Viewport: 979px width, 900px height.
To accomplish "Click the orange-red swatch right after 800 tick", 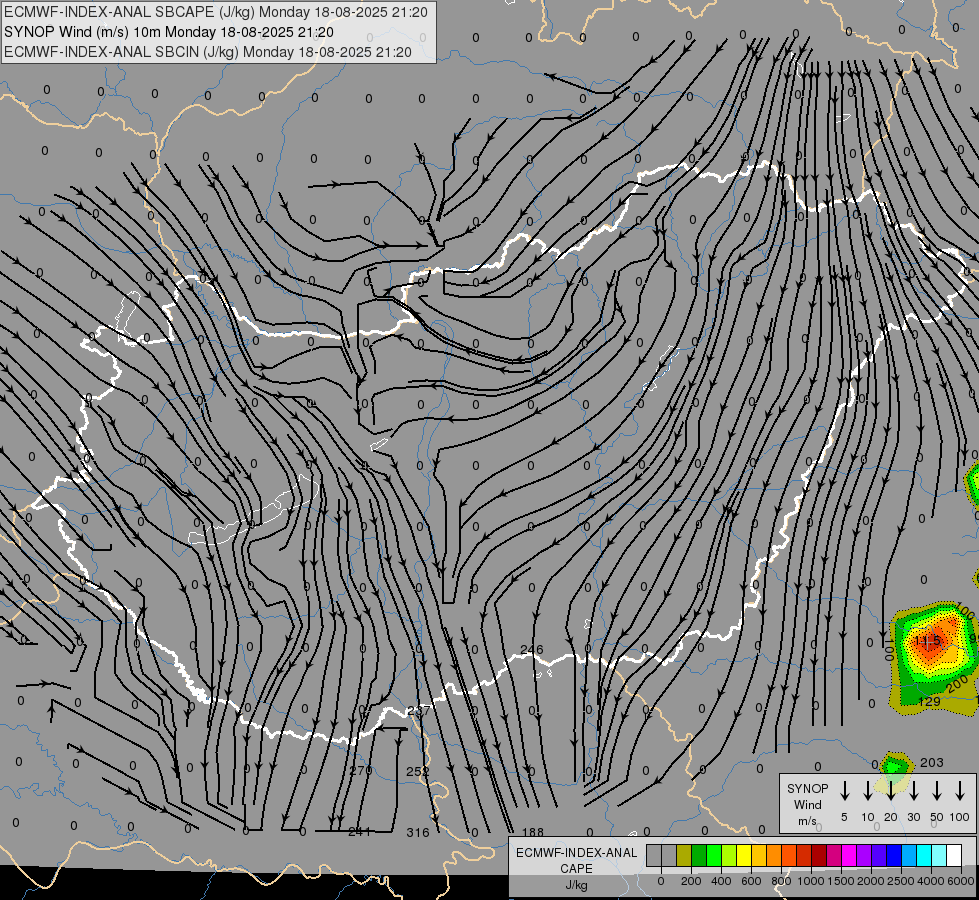I will (789, 855).
